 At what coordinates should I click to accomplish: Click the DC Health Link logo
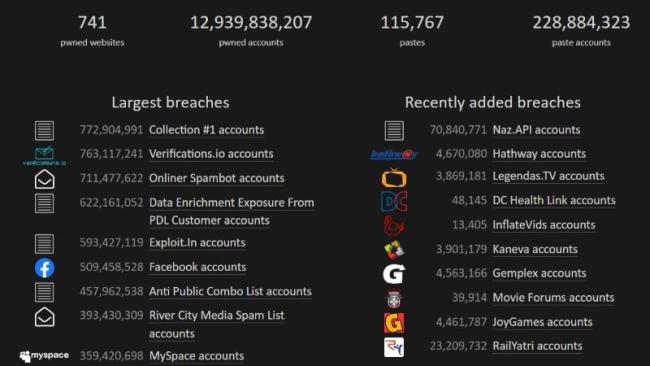[x=394, y=201]
